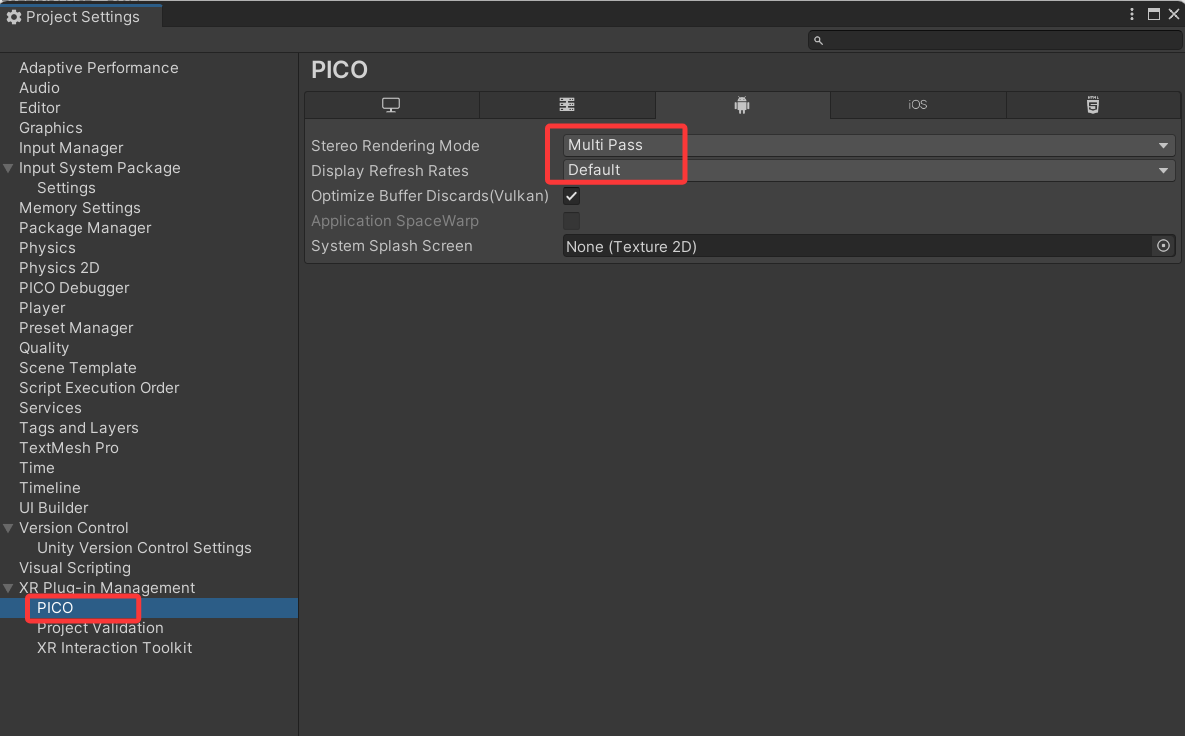This screenshot has height=736, width=1185.
Task: Collapse the Input System Package group
Action: [8, 168]
